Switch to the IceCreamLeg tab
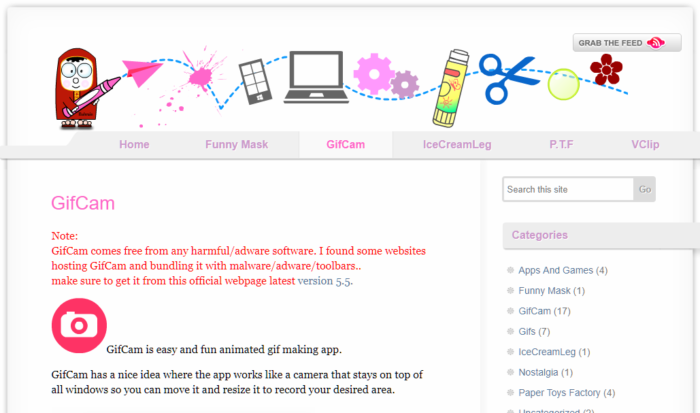700x413 pixels. pyautogui.click(x=456, y=145)
